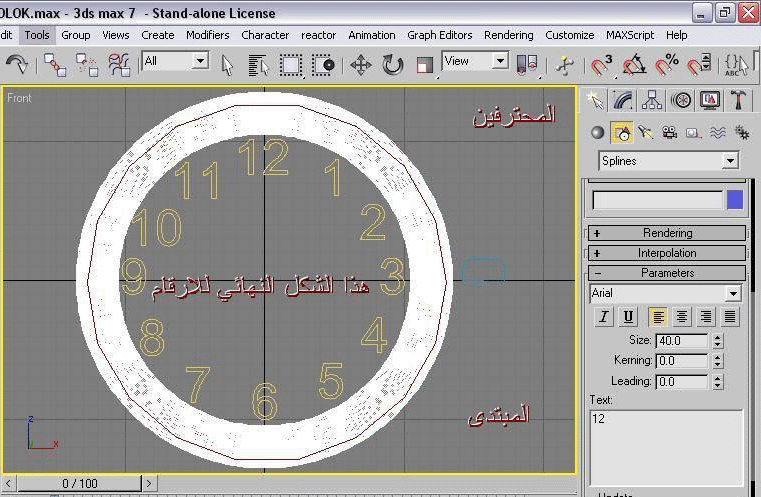The image size is (761, 497).
Task: Select Geometry category sphere icon
Action: click(x=598, y=133)
